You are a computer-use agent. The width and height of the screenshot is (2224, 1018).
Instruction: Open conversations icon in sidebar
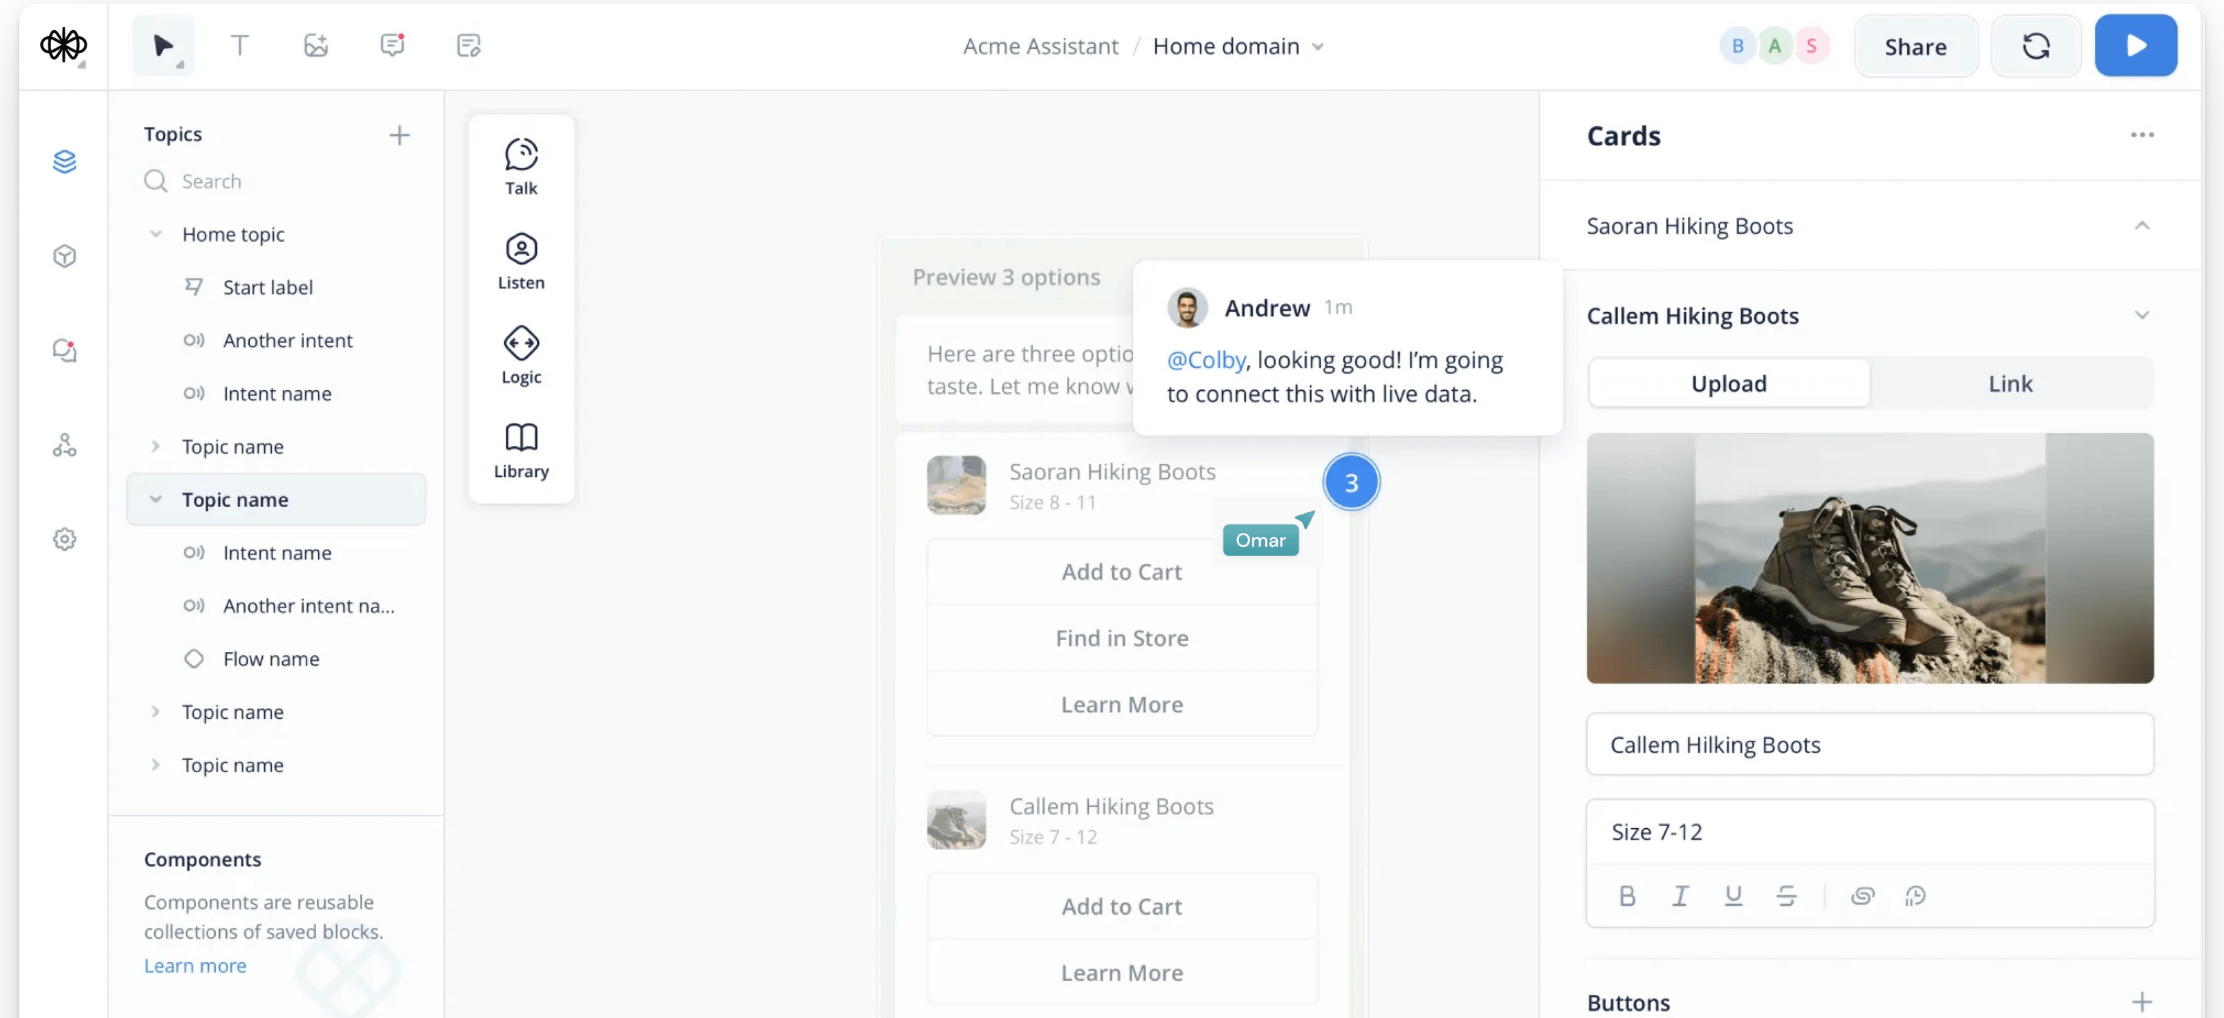click(65, 350)
